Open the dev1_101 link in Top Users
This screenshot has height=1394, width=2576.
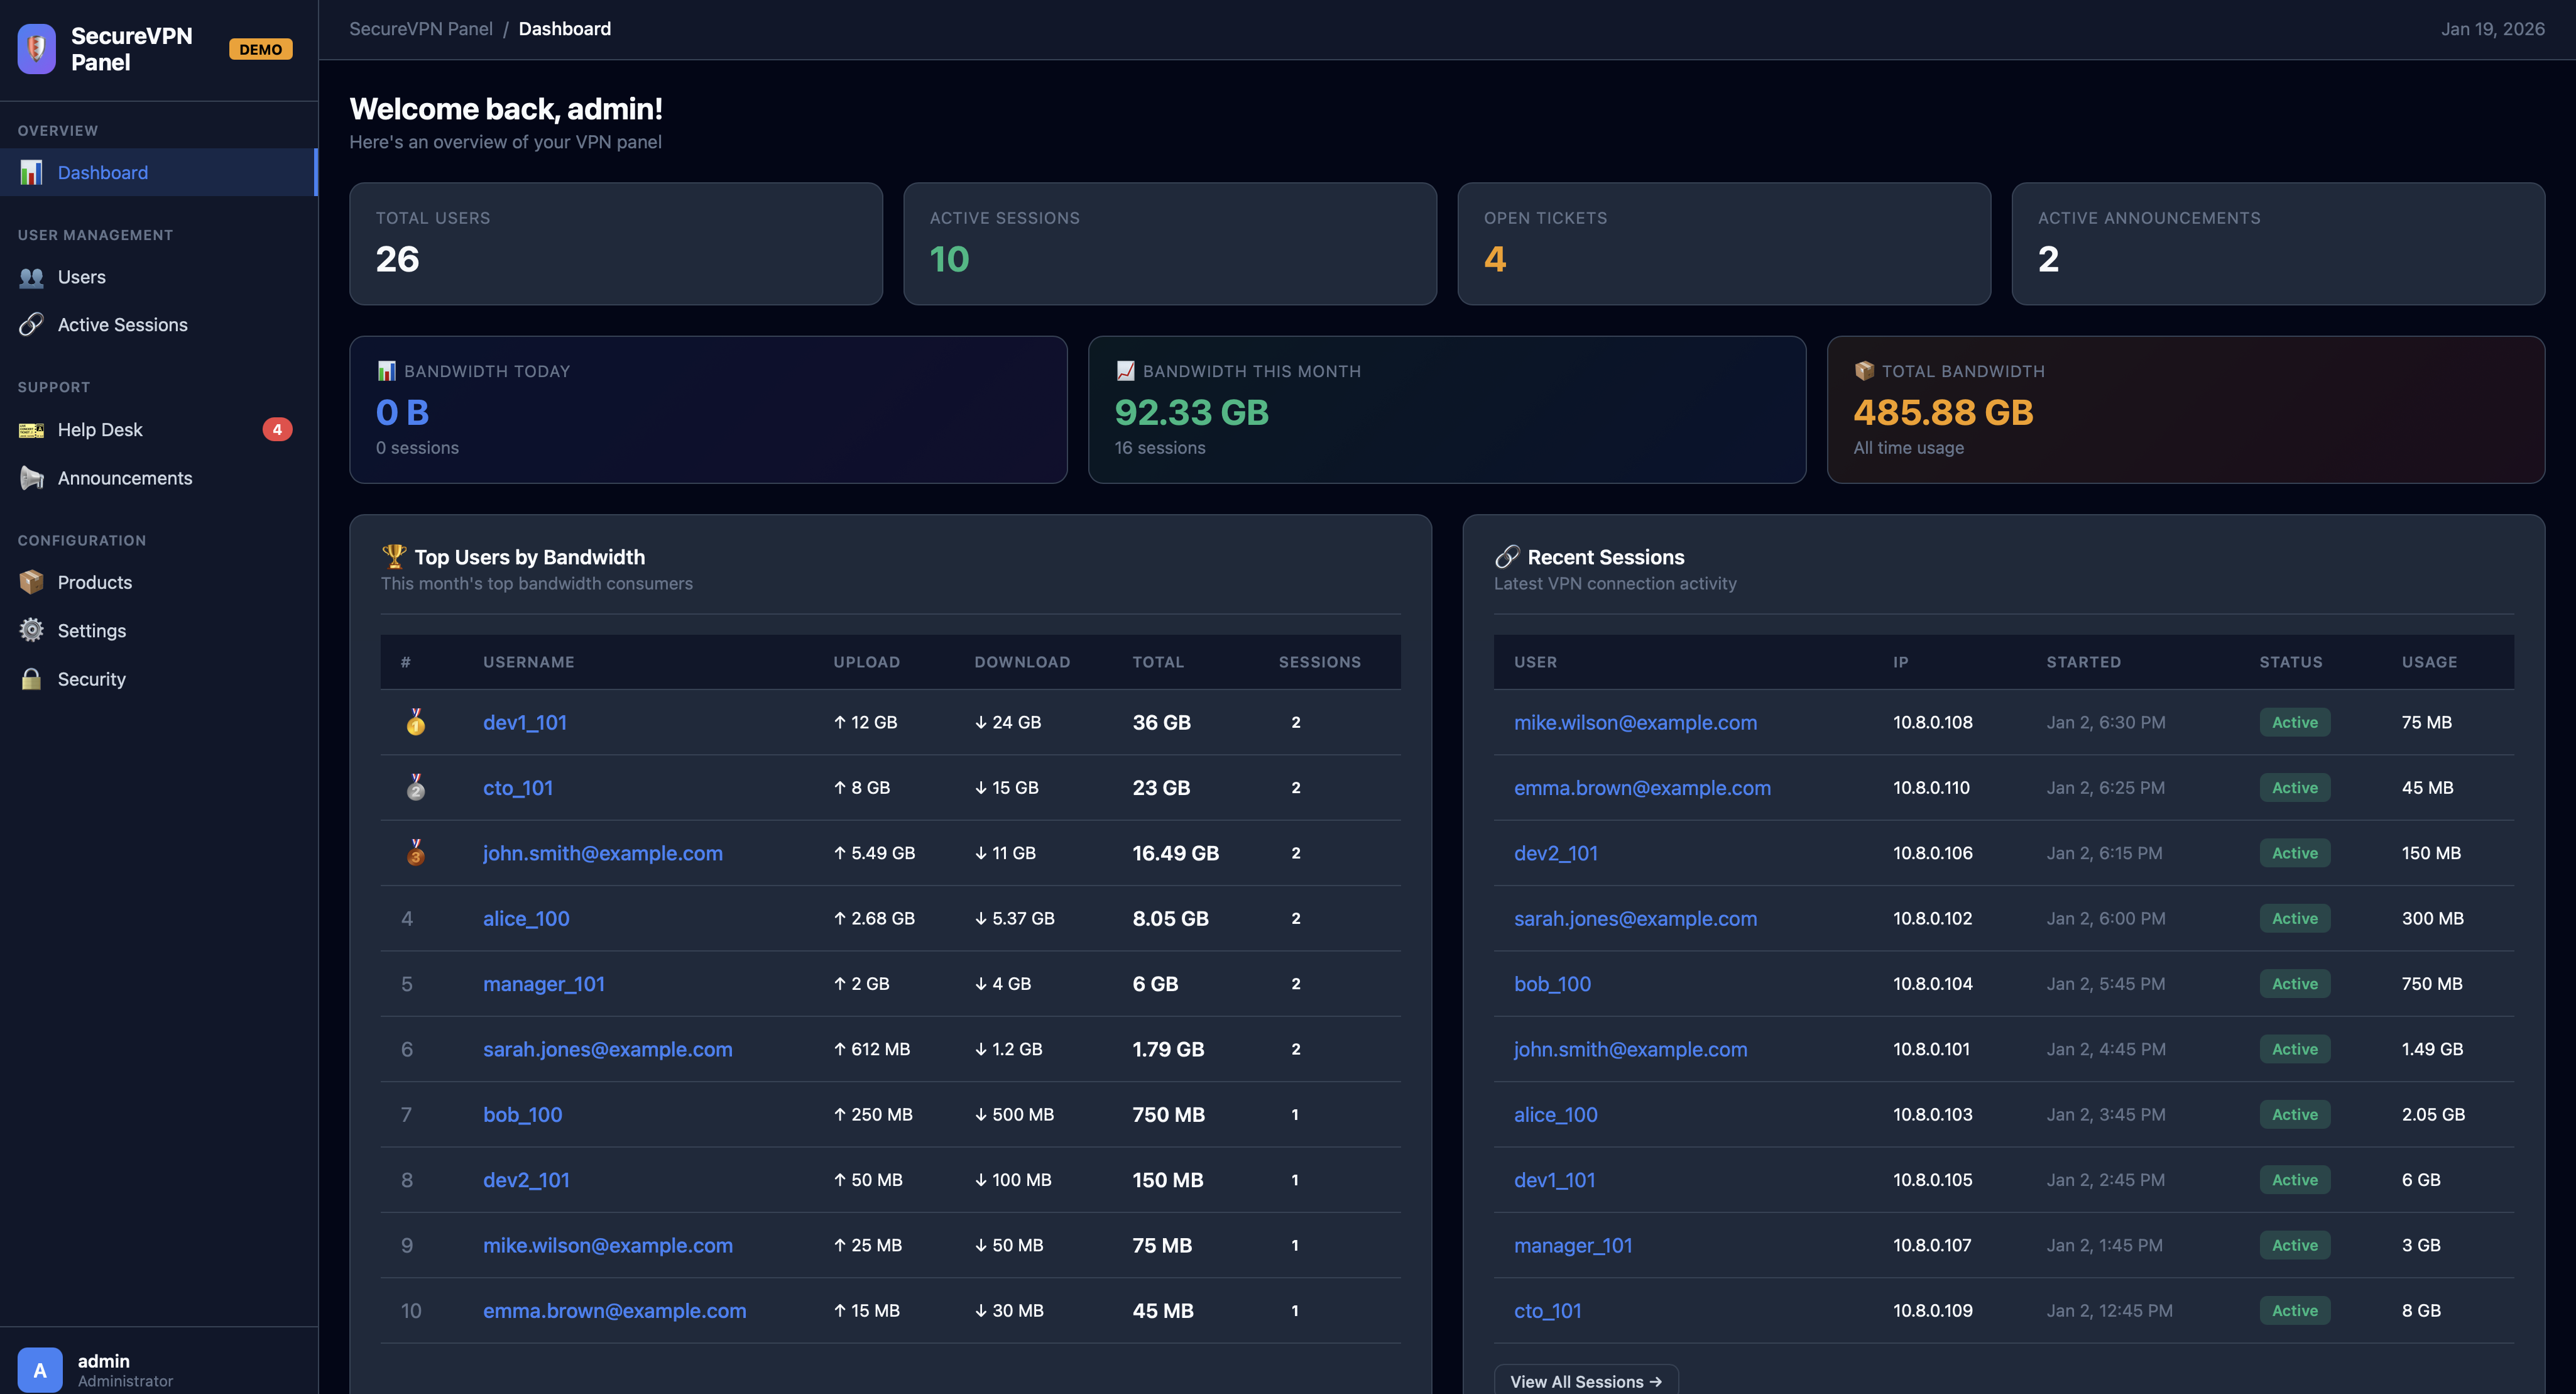click(524, 722)
